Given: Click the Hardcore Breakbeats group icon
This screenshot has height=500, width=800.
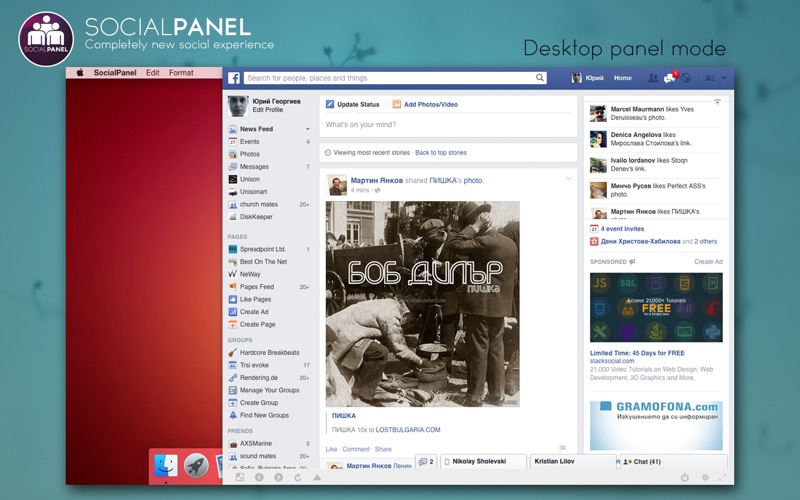Looking at the screenshot, I should point(233,353).
